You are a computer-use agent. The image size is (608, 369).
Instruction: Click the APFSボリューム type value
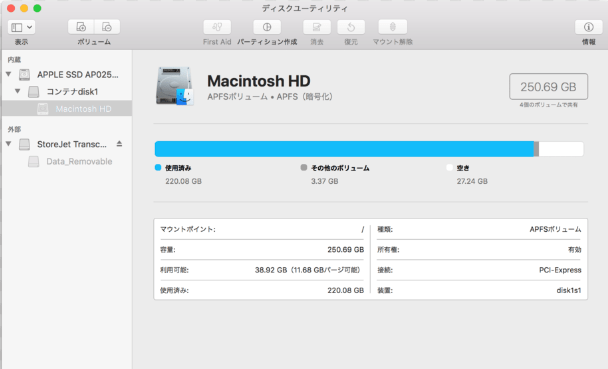pyautogui.click(x=555, y=229)
